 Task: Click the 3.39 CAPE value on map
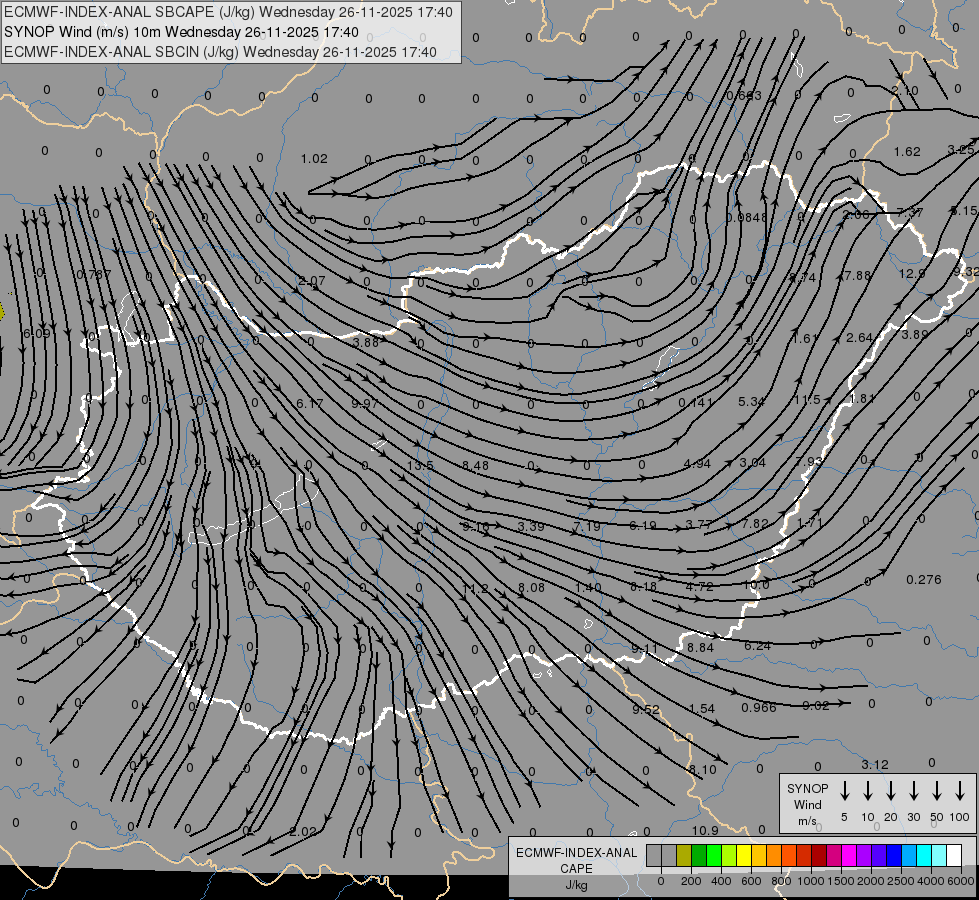pos(531,527)
